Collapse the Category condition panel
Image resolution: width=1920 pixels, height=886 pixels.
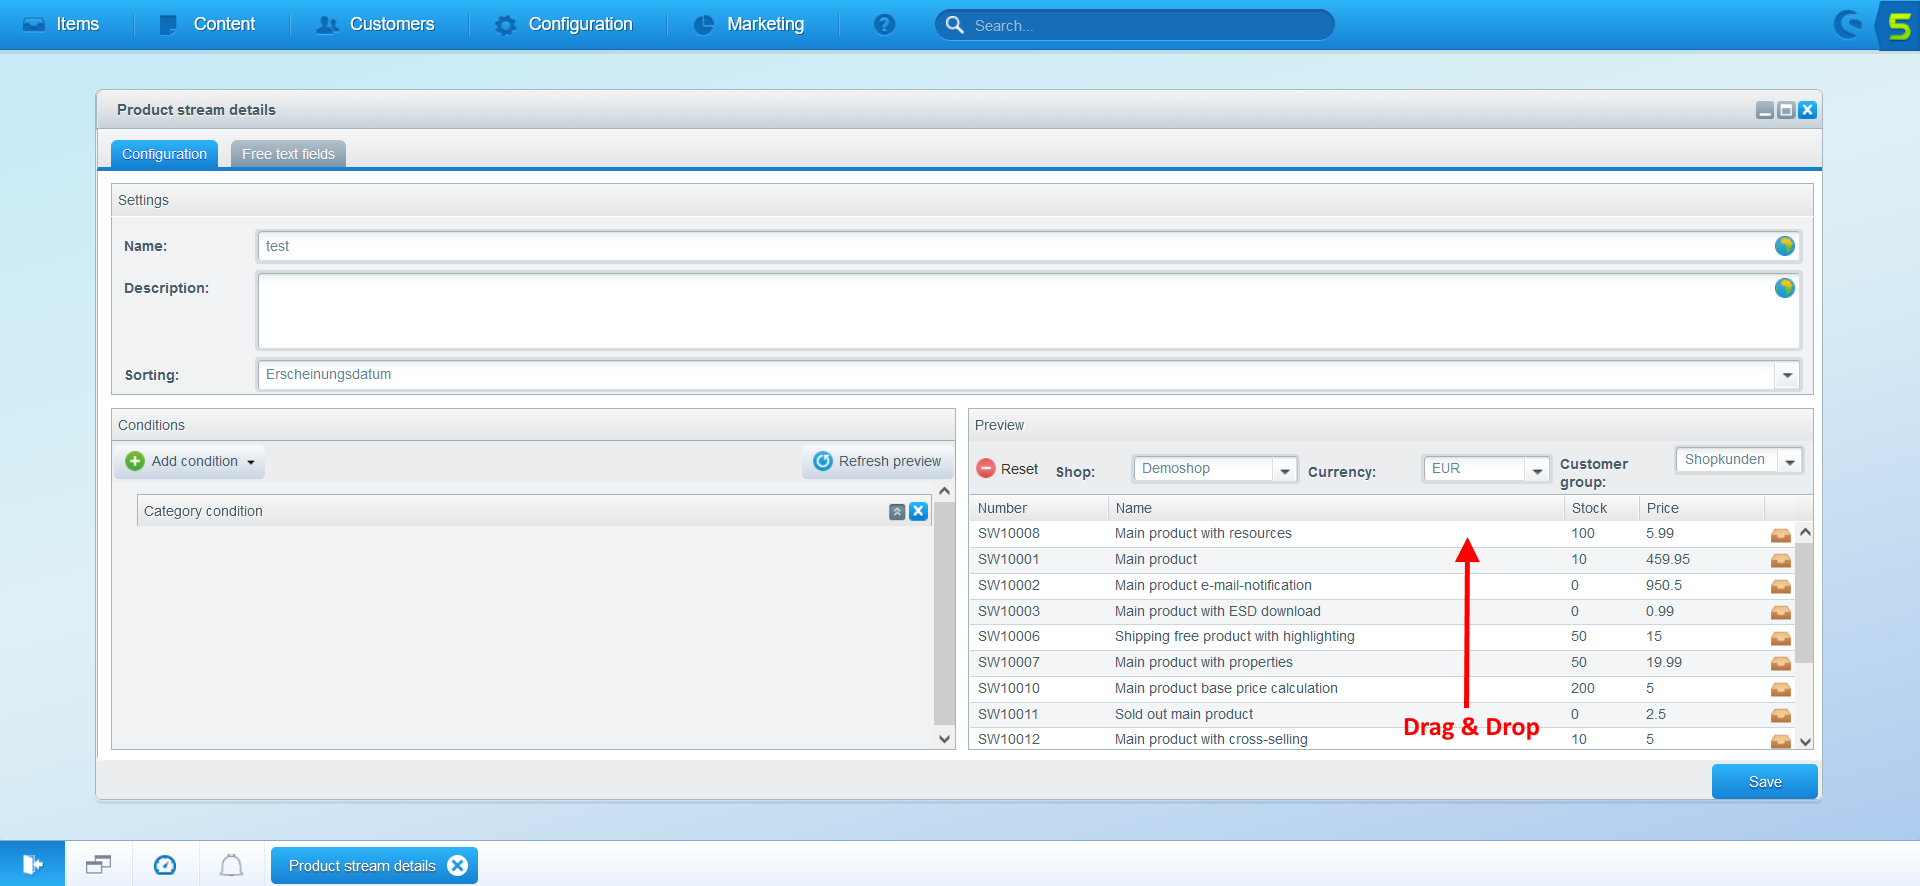897,511
